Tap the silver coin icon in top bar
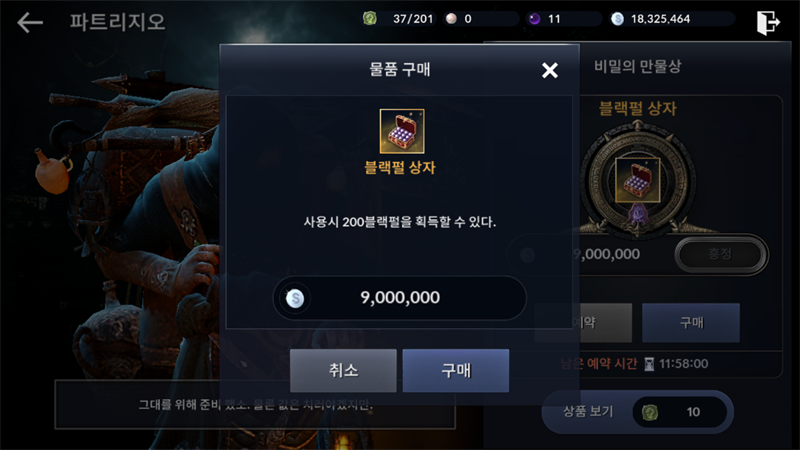Image resolution: width=800 pixels, height=450 pixels. pos(617,19)
